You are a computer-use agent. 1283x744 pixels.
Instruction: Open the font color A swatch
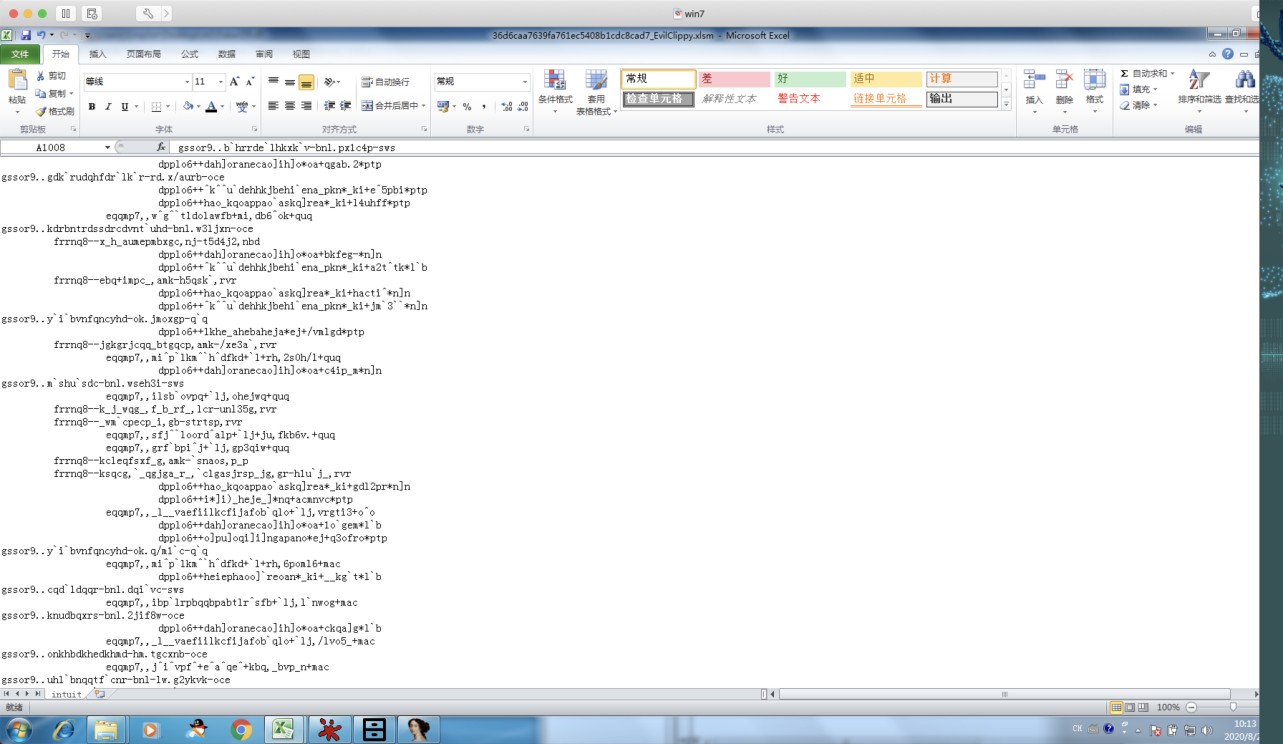click(211, 107)
